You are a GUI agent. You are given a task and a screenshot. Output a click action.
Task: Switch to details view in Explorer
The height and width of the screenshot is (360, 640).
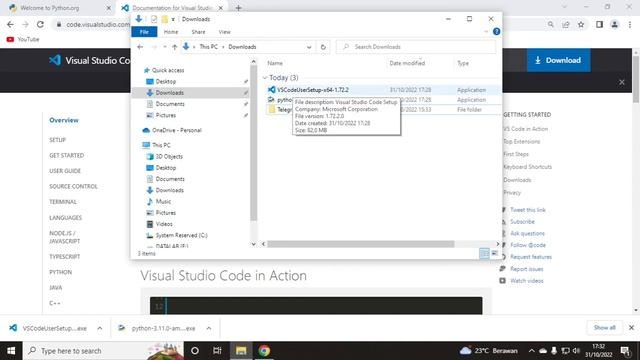point(484,253)
